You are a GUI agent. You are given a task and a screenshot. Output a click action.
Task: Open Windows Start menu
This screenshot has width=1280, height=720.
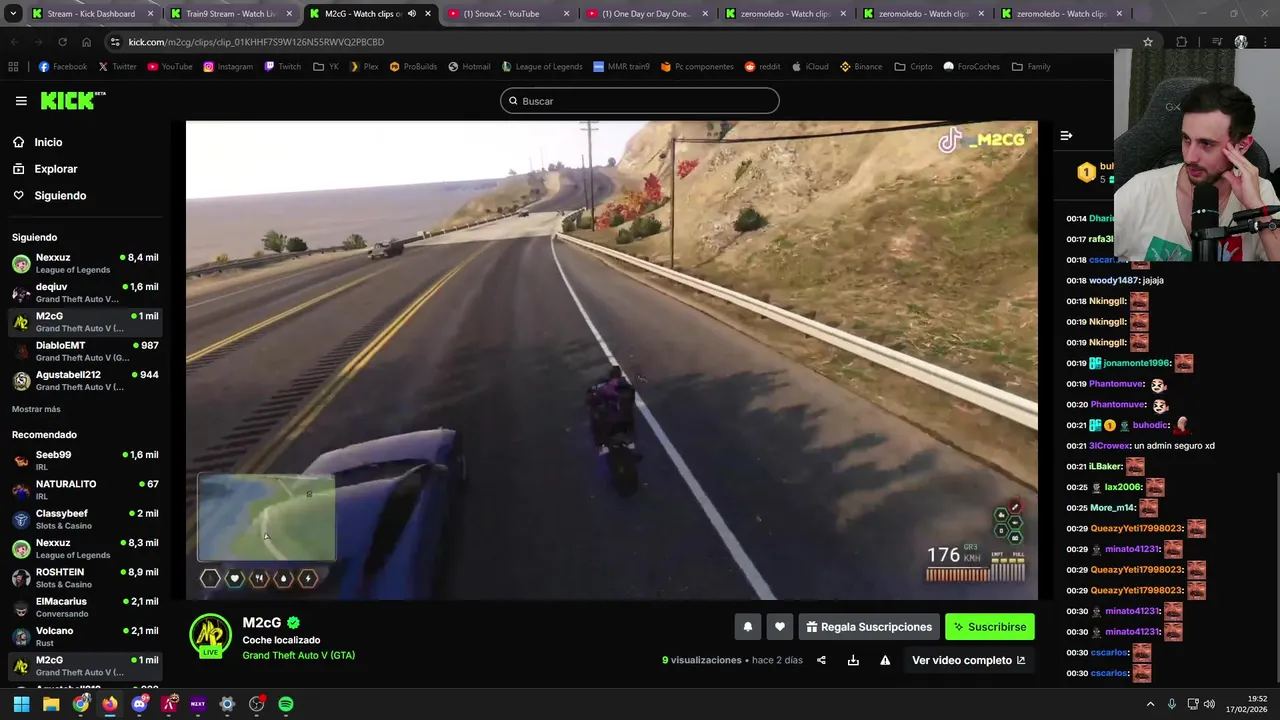(21, 704)
